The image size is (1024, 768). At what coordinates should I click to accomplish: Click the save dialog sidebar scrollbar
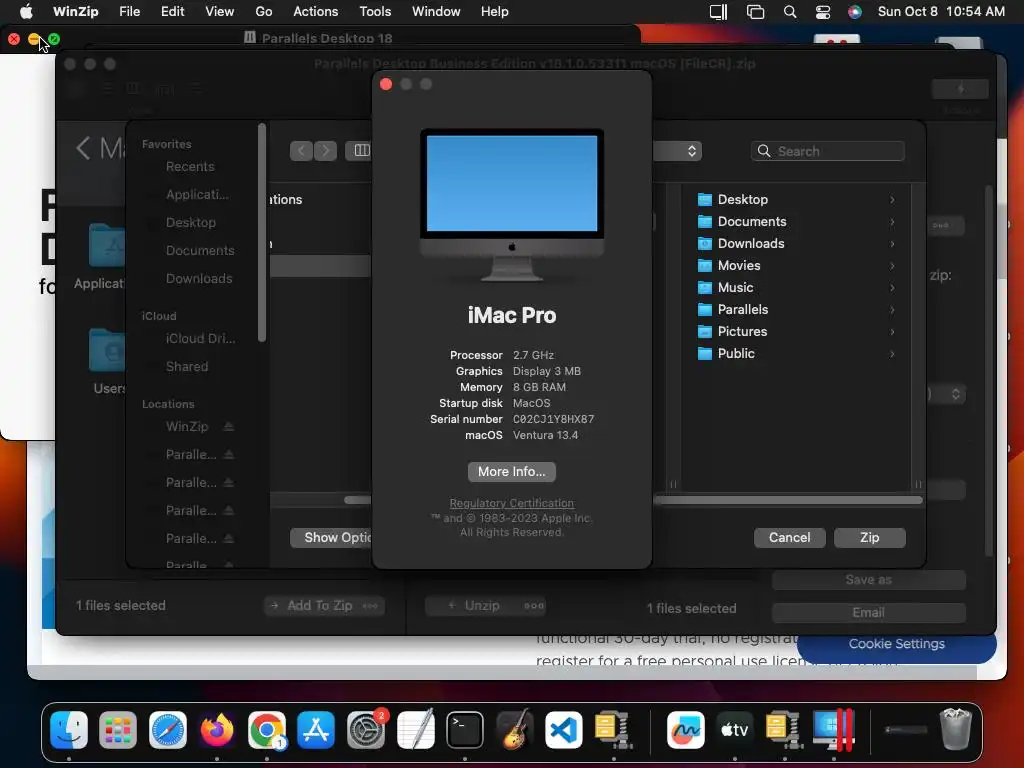[262, 232]
